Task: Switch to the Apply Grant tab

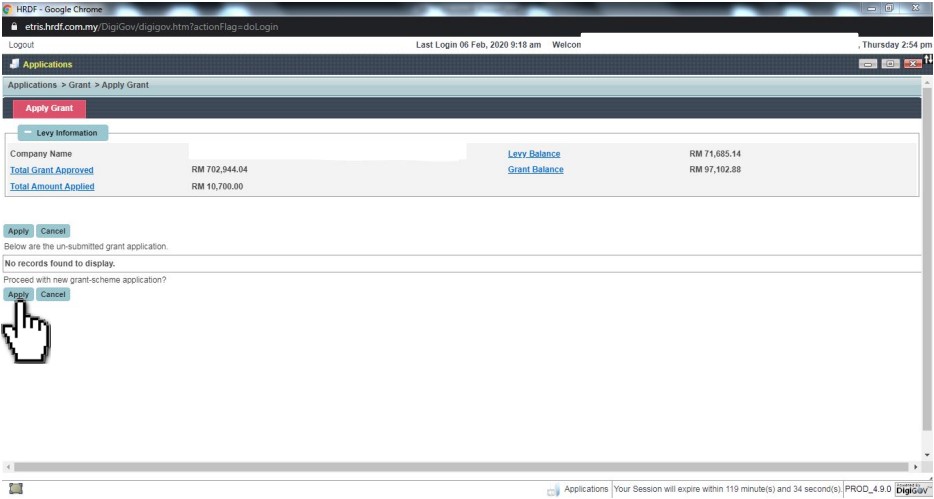Action: (49, 108)
